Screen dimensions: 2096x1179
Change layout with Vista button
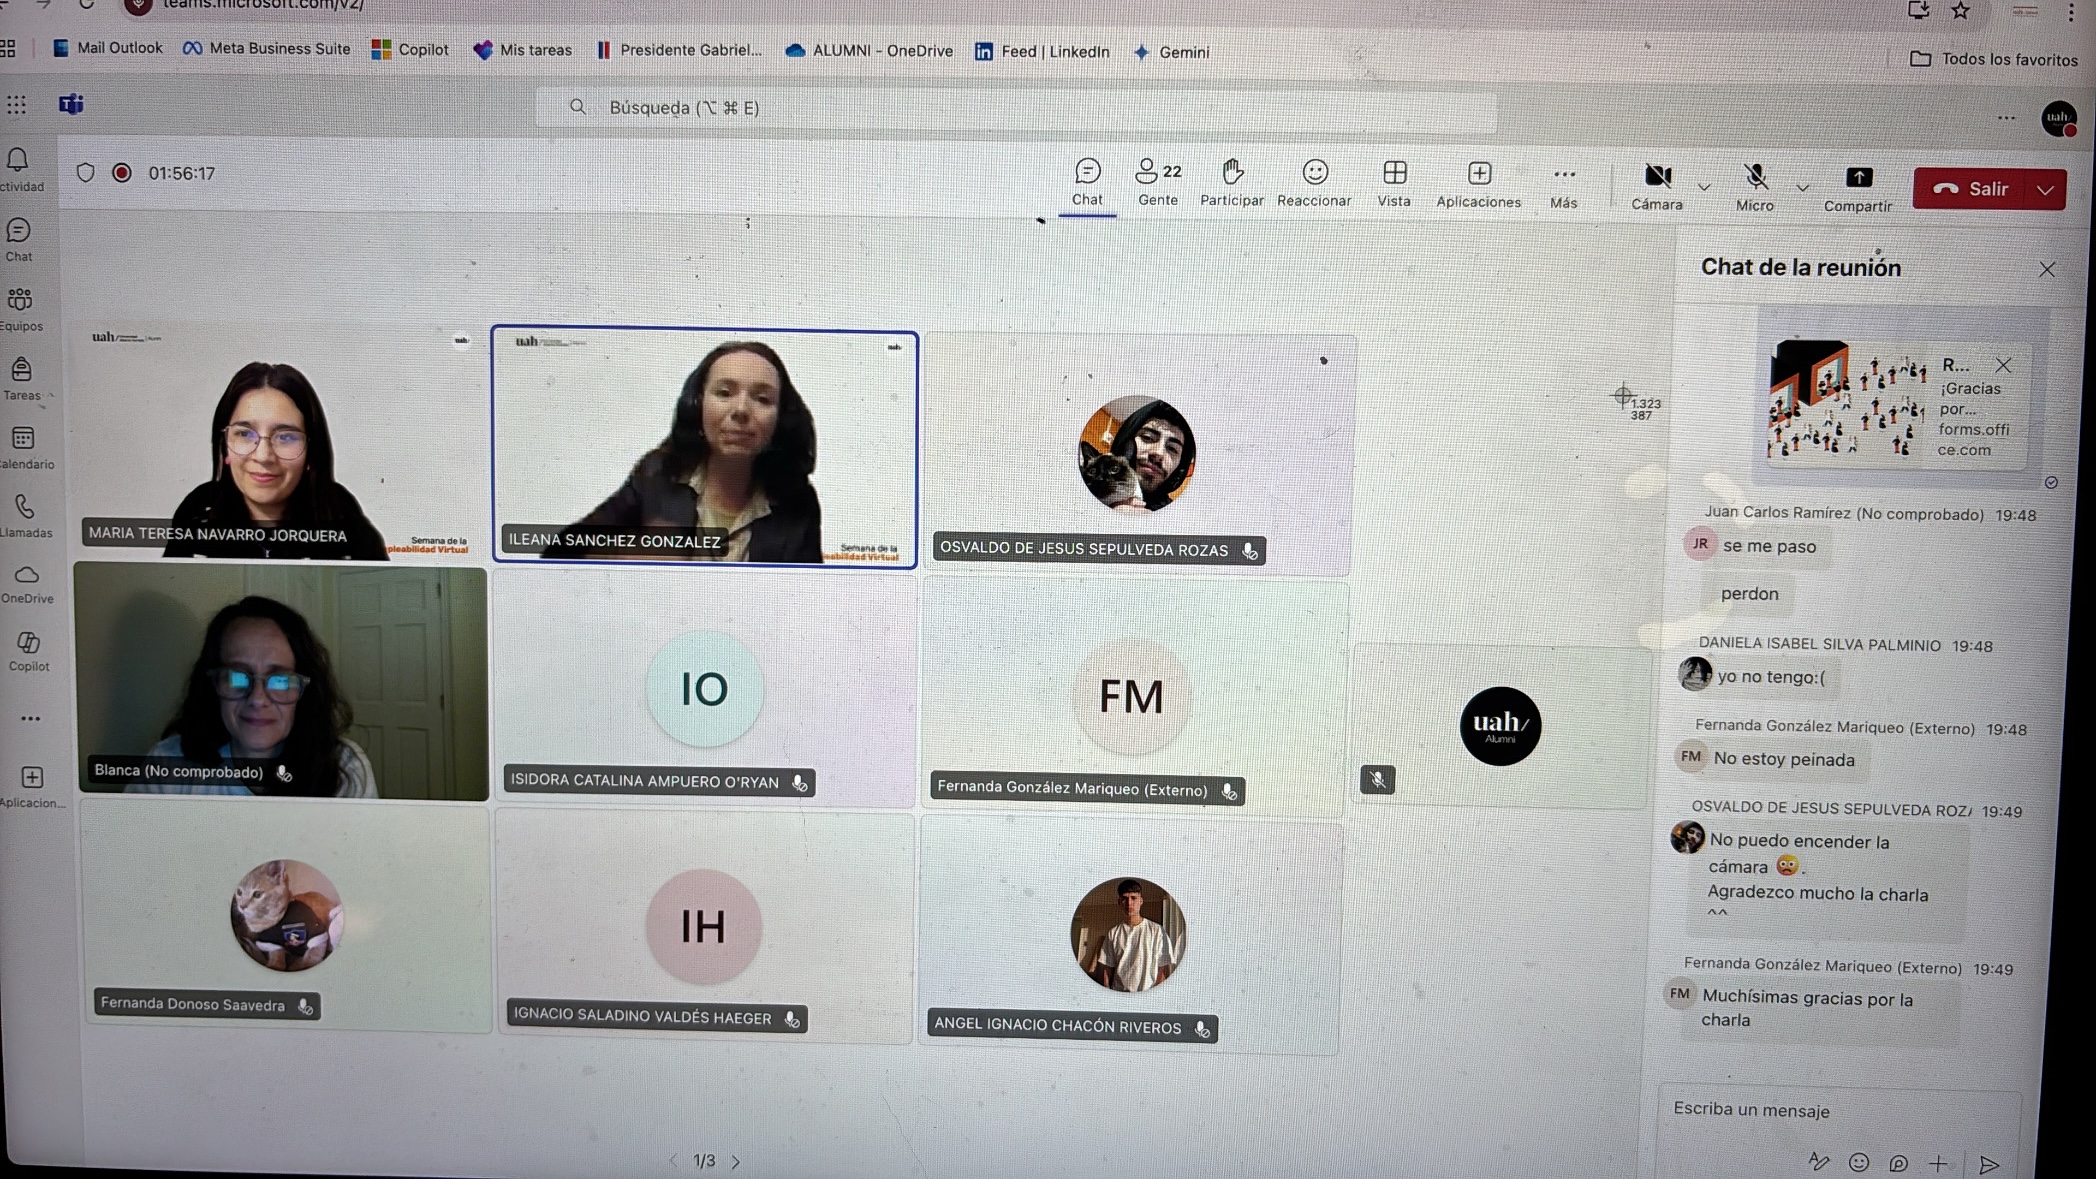[1394, 185]
